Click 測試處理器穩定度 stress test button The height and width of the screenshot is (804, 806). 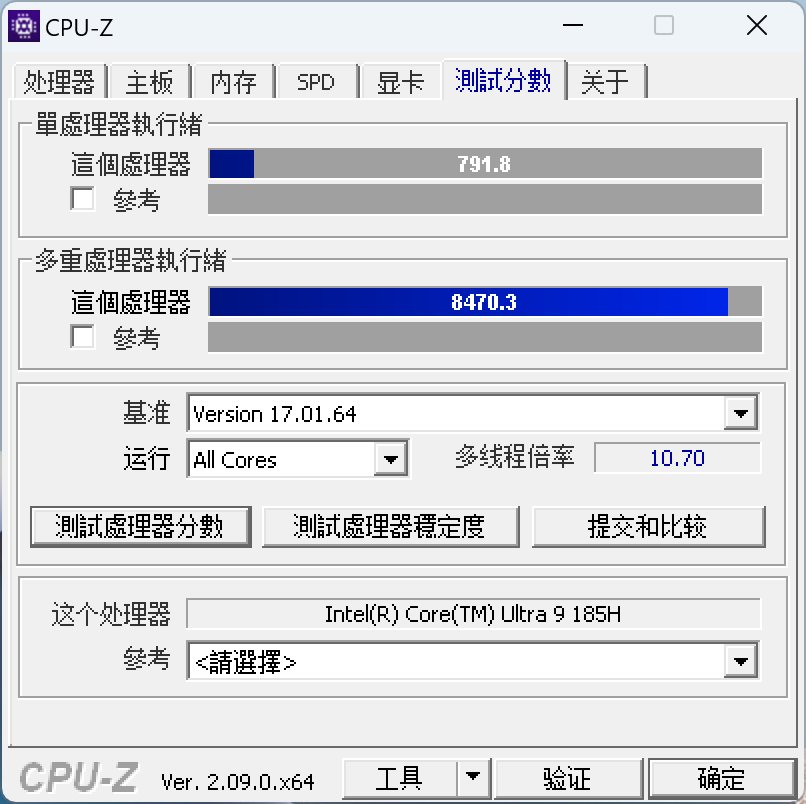click(x=390, y=526)
